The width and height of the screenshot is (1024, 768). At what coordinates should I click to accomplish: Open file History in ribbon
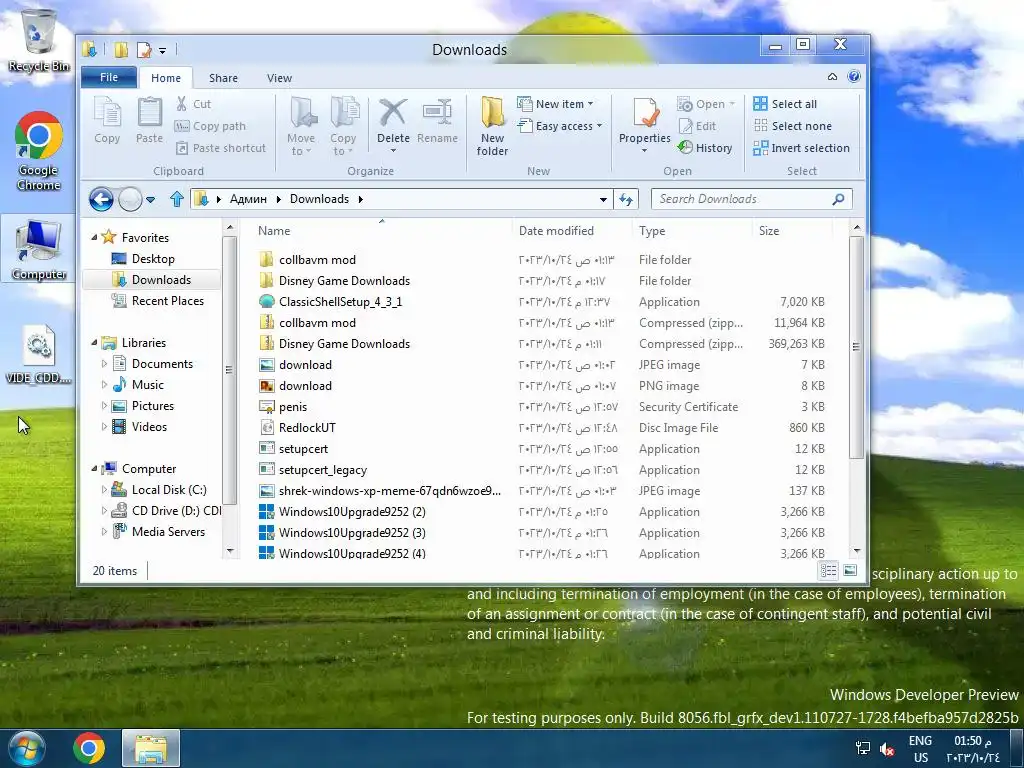tap(705, 148)
